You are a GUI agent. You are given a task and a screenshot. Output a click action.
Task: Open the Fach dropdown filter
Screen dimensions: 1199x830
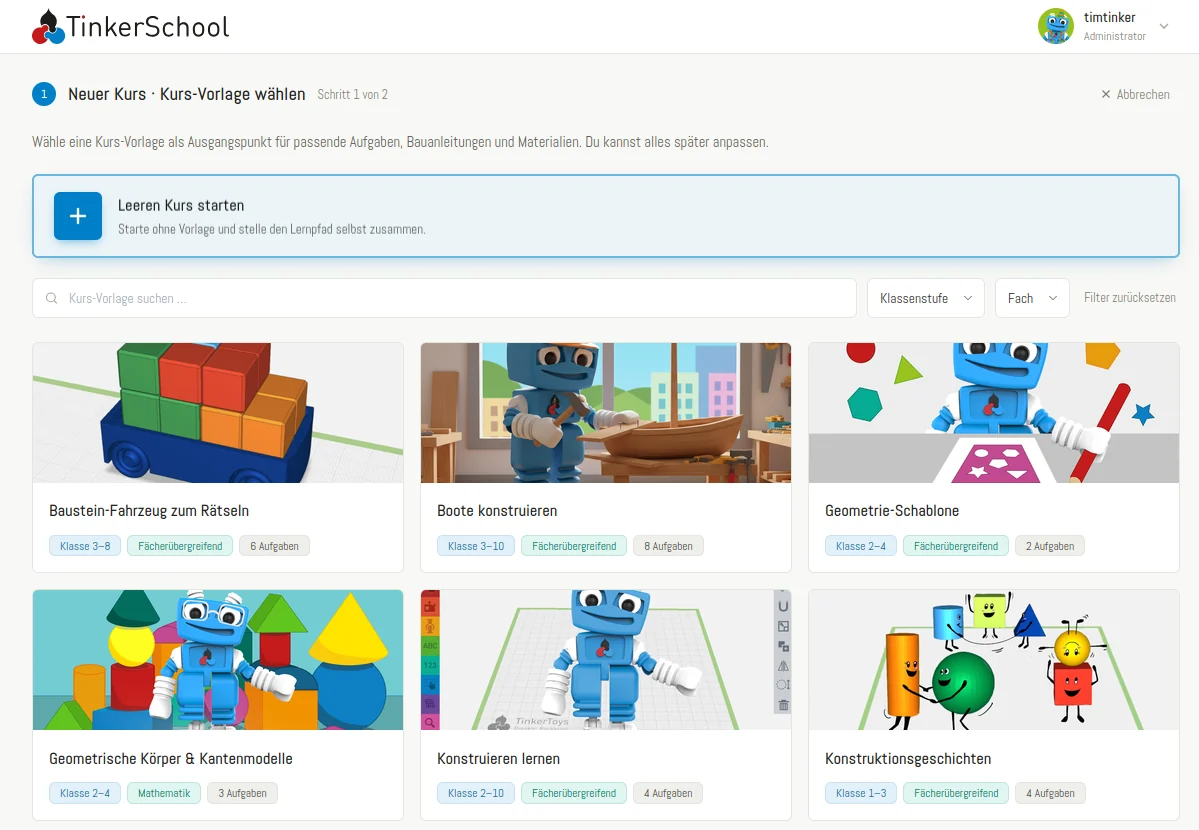coord(1032,298)
